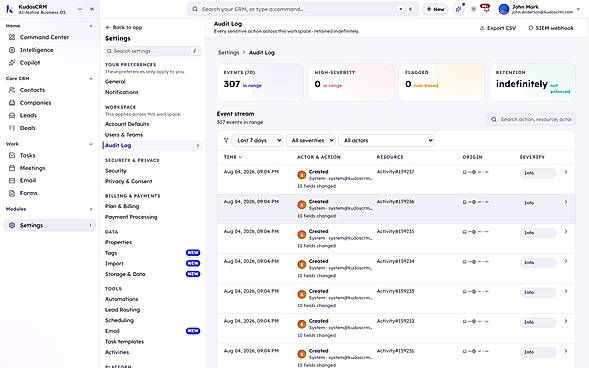Image resolution: width=589 pixels, height=368 pixels.
Task: Open the Intelligence page
Action: coord(36,50)
